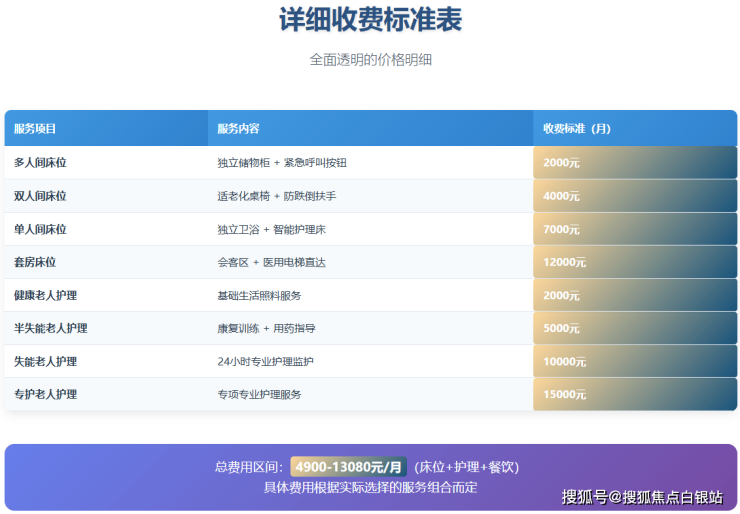Select the "收费标准（月）" column header
Viewport: 740px width, 514px height.
(x=577, y=129)
